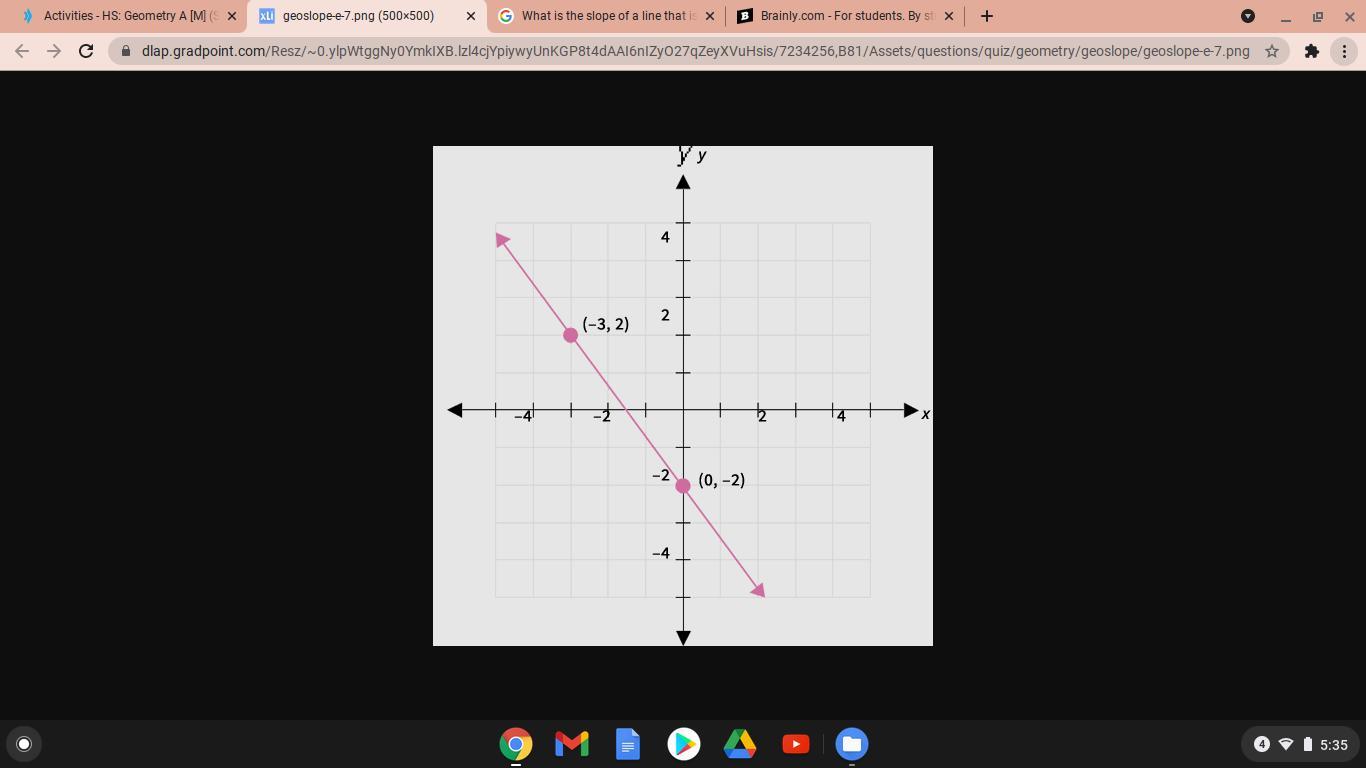Viewport: 1366px width, 768px height.
Task: Open the Files app from the shelf
Action: [x=852, y=744]
